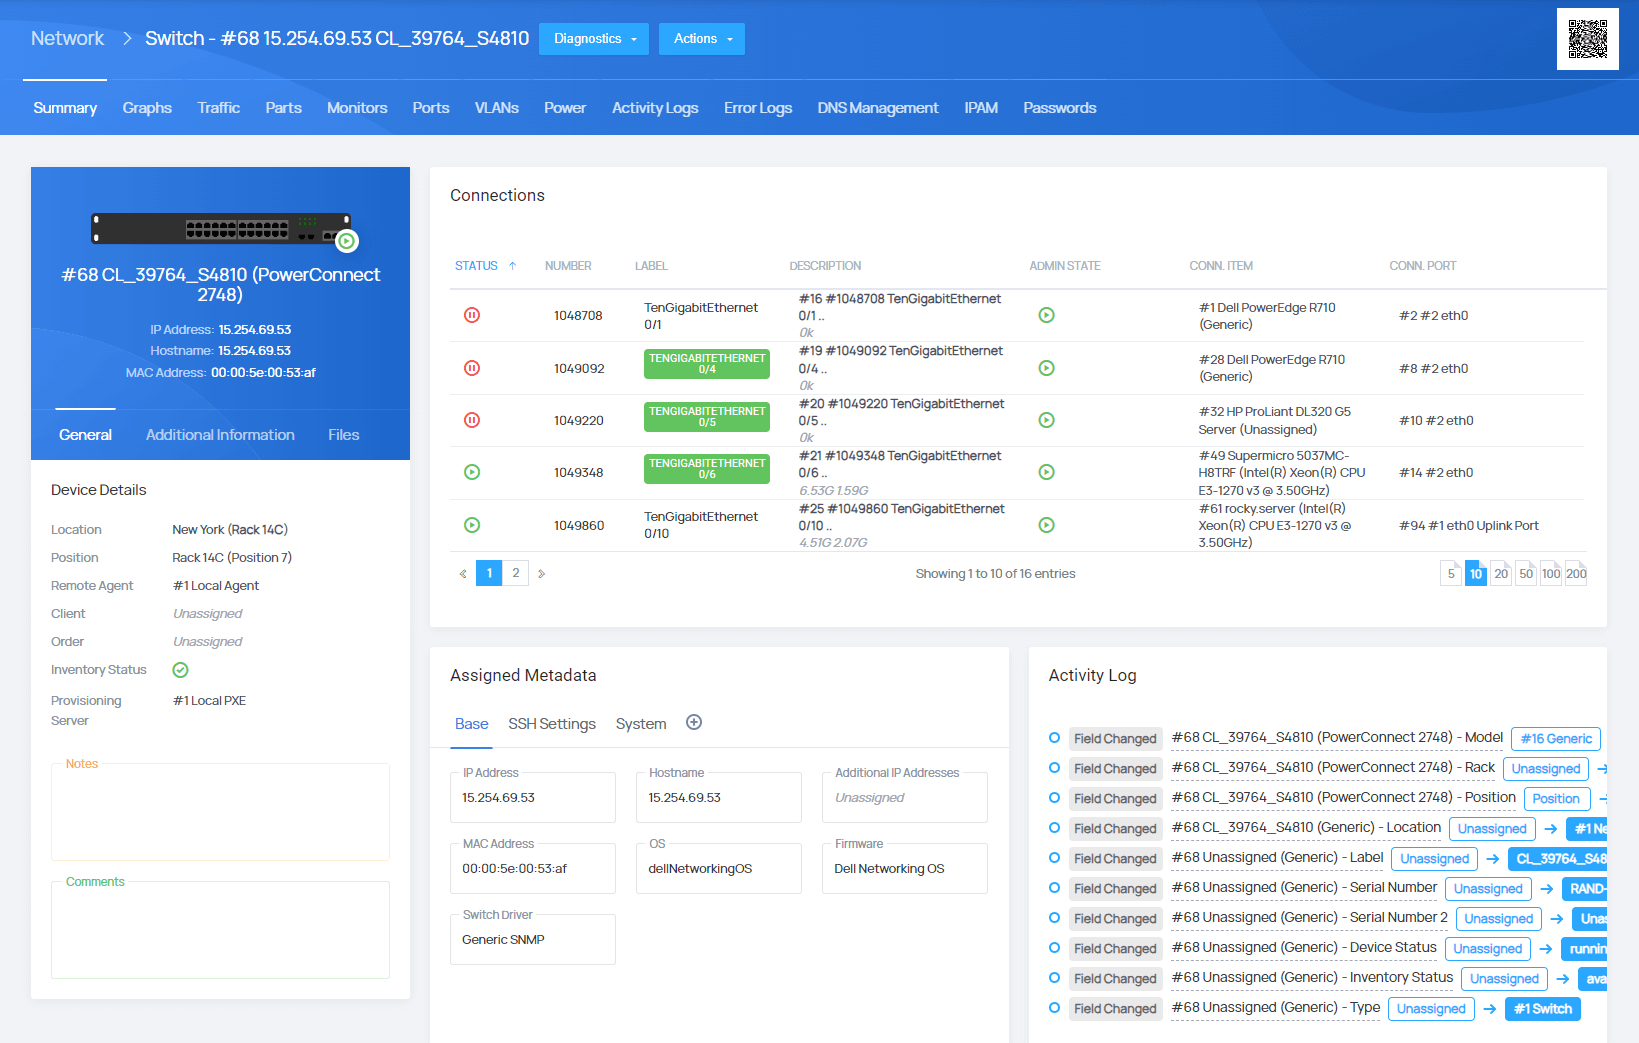This screenshot has width=1639, height=1043.
Task: Open the Ports tab
Action: [x=431, y=108]
